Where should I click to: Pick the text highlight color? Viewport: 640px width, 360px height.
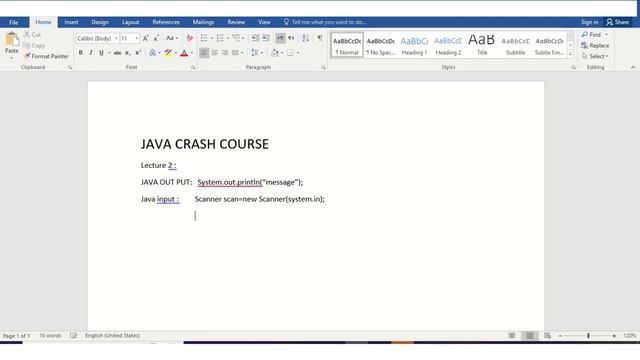click(x=168, y=53)
